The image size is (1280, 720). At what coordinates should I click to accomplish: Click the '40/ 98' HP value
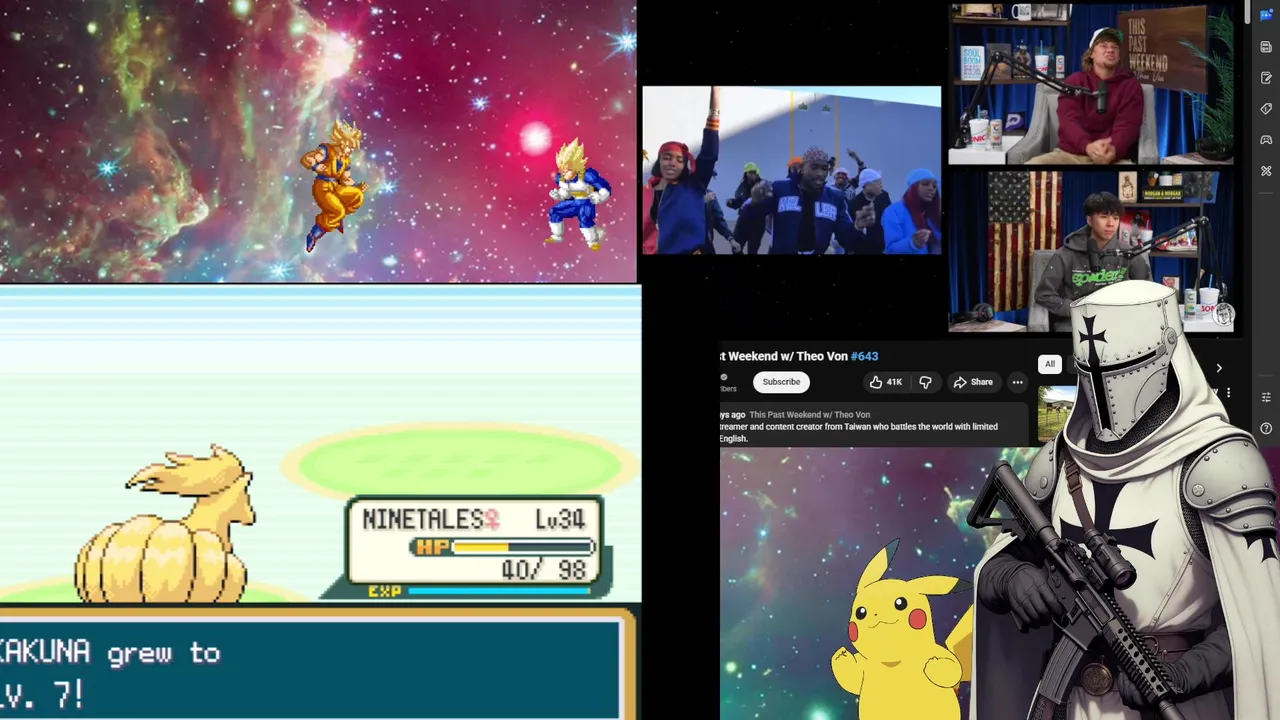[544, 570]
